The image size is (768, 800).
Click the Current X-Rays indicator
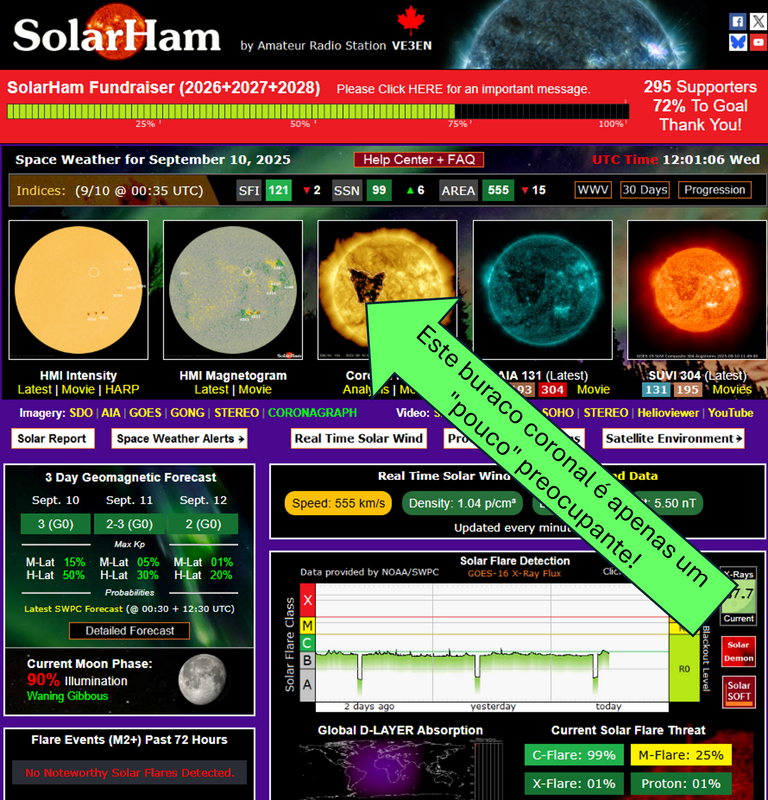coord(738,596)
